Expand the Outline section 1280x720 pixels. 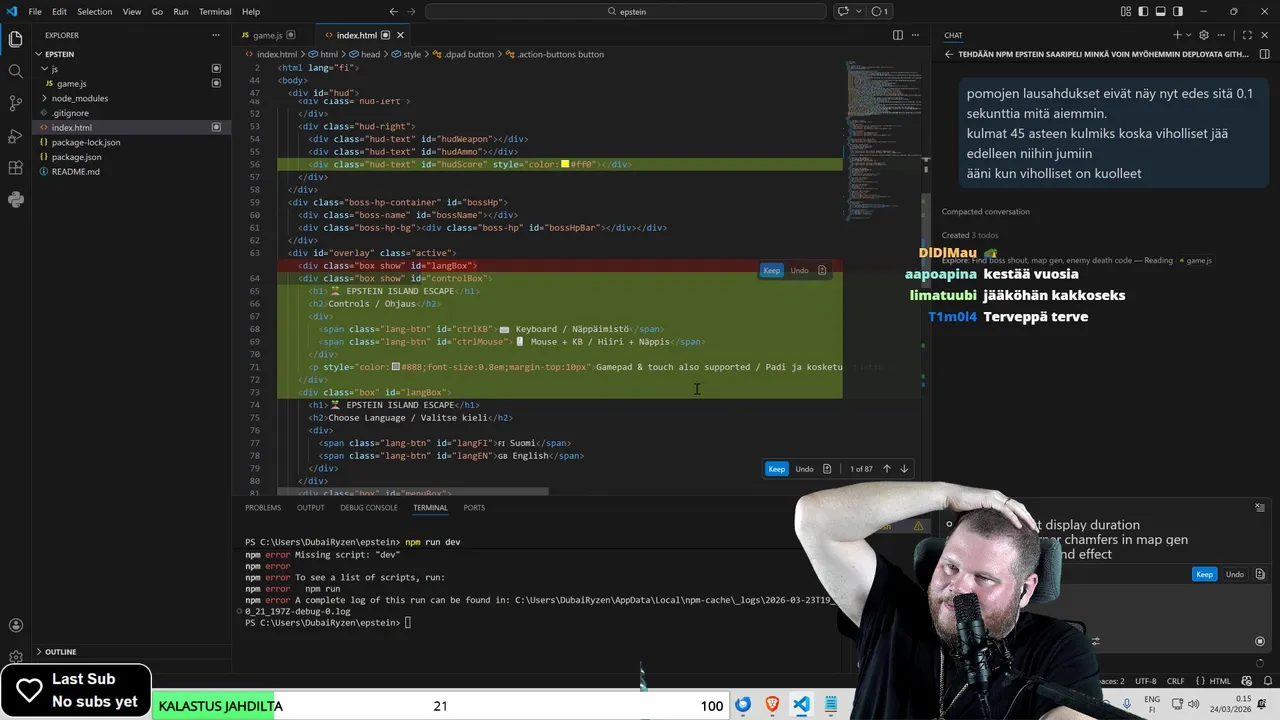(60, 652)
